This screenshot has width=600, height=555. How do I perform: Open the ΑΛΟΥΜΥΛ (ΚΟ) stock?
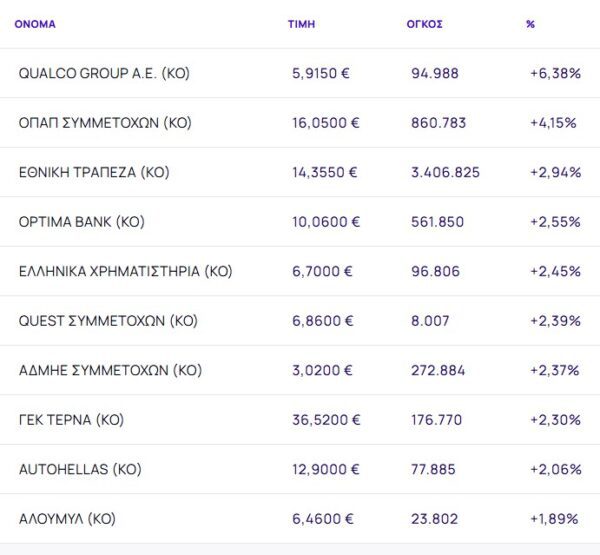[x=67, y=519]
